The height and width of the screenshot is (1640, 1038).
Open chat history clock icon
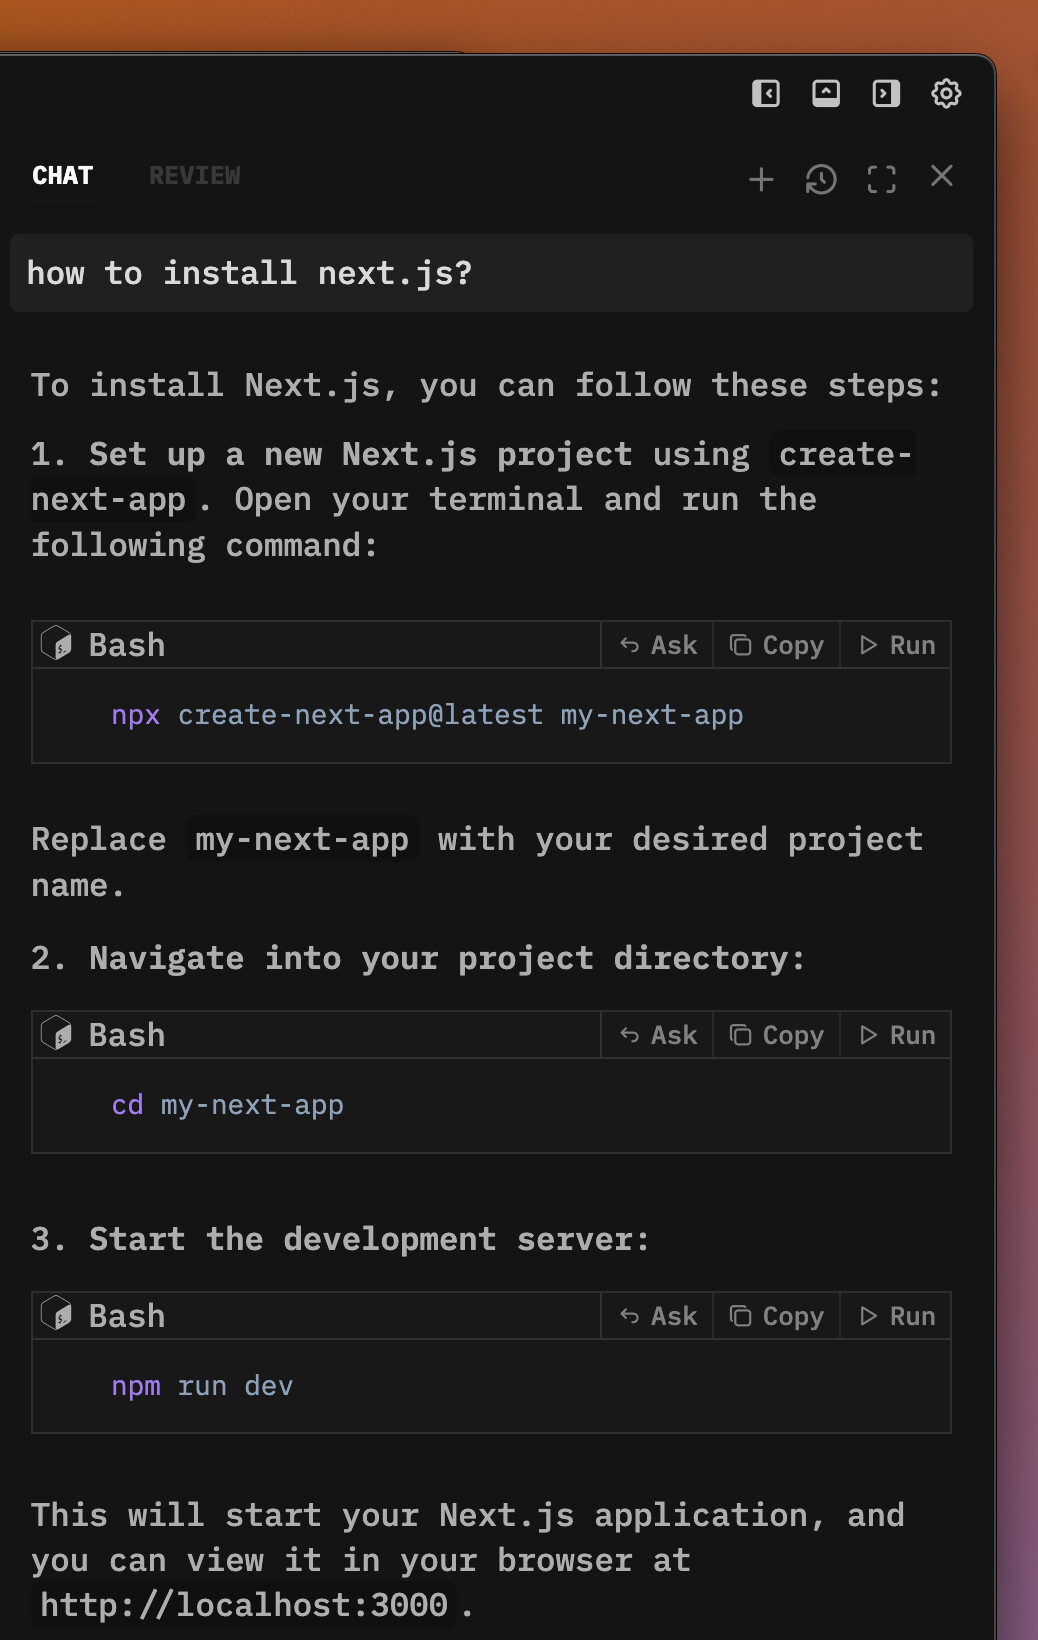(x=821, y=179)
